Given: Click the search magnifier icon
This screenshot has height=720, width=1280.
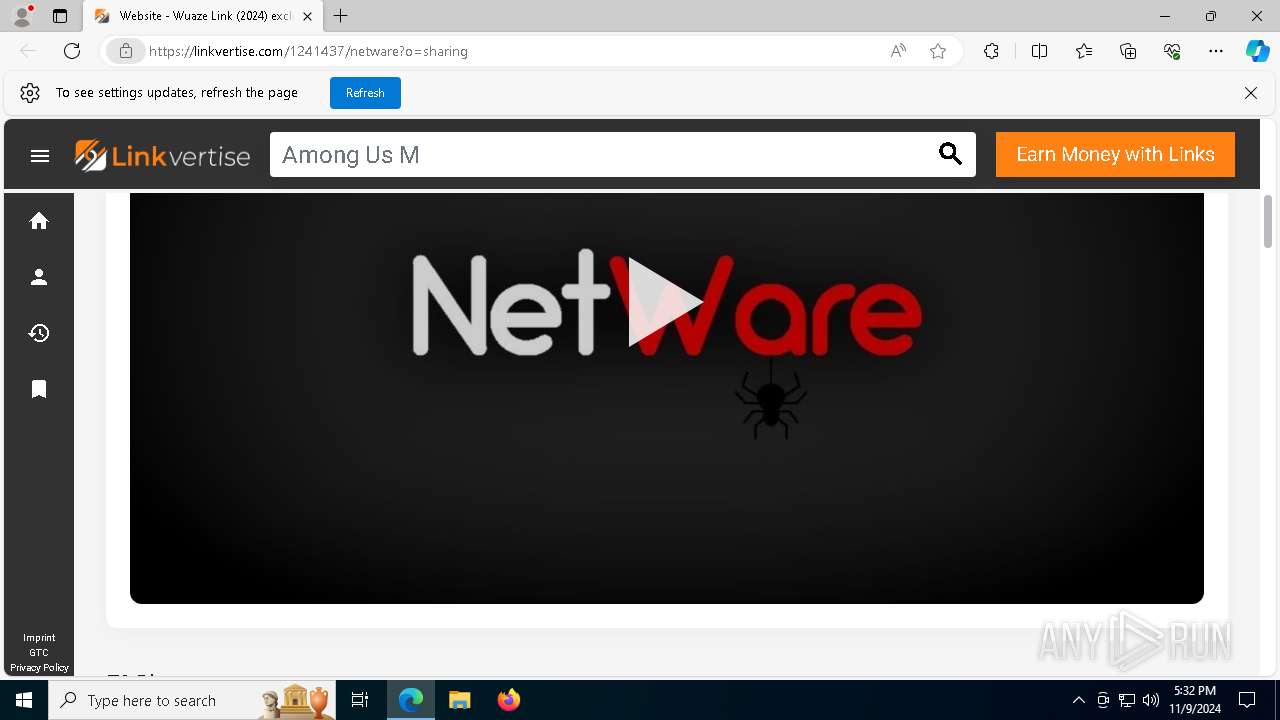Looking at the screenshot, I should click(950, 154).
